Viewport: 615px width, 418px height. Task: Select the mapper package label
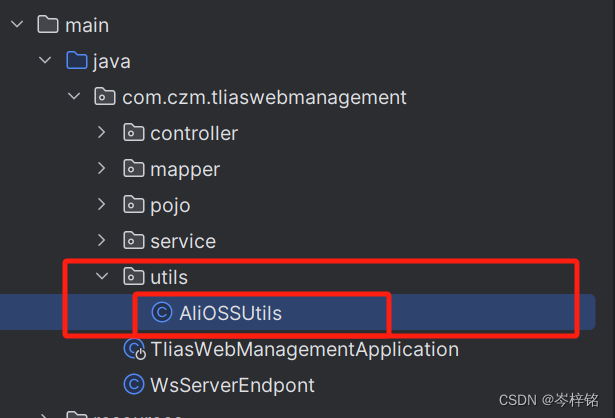[x=185, y=169]
